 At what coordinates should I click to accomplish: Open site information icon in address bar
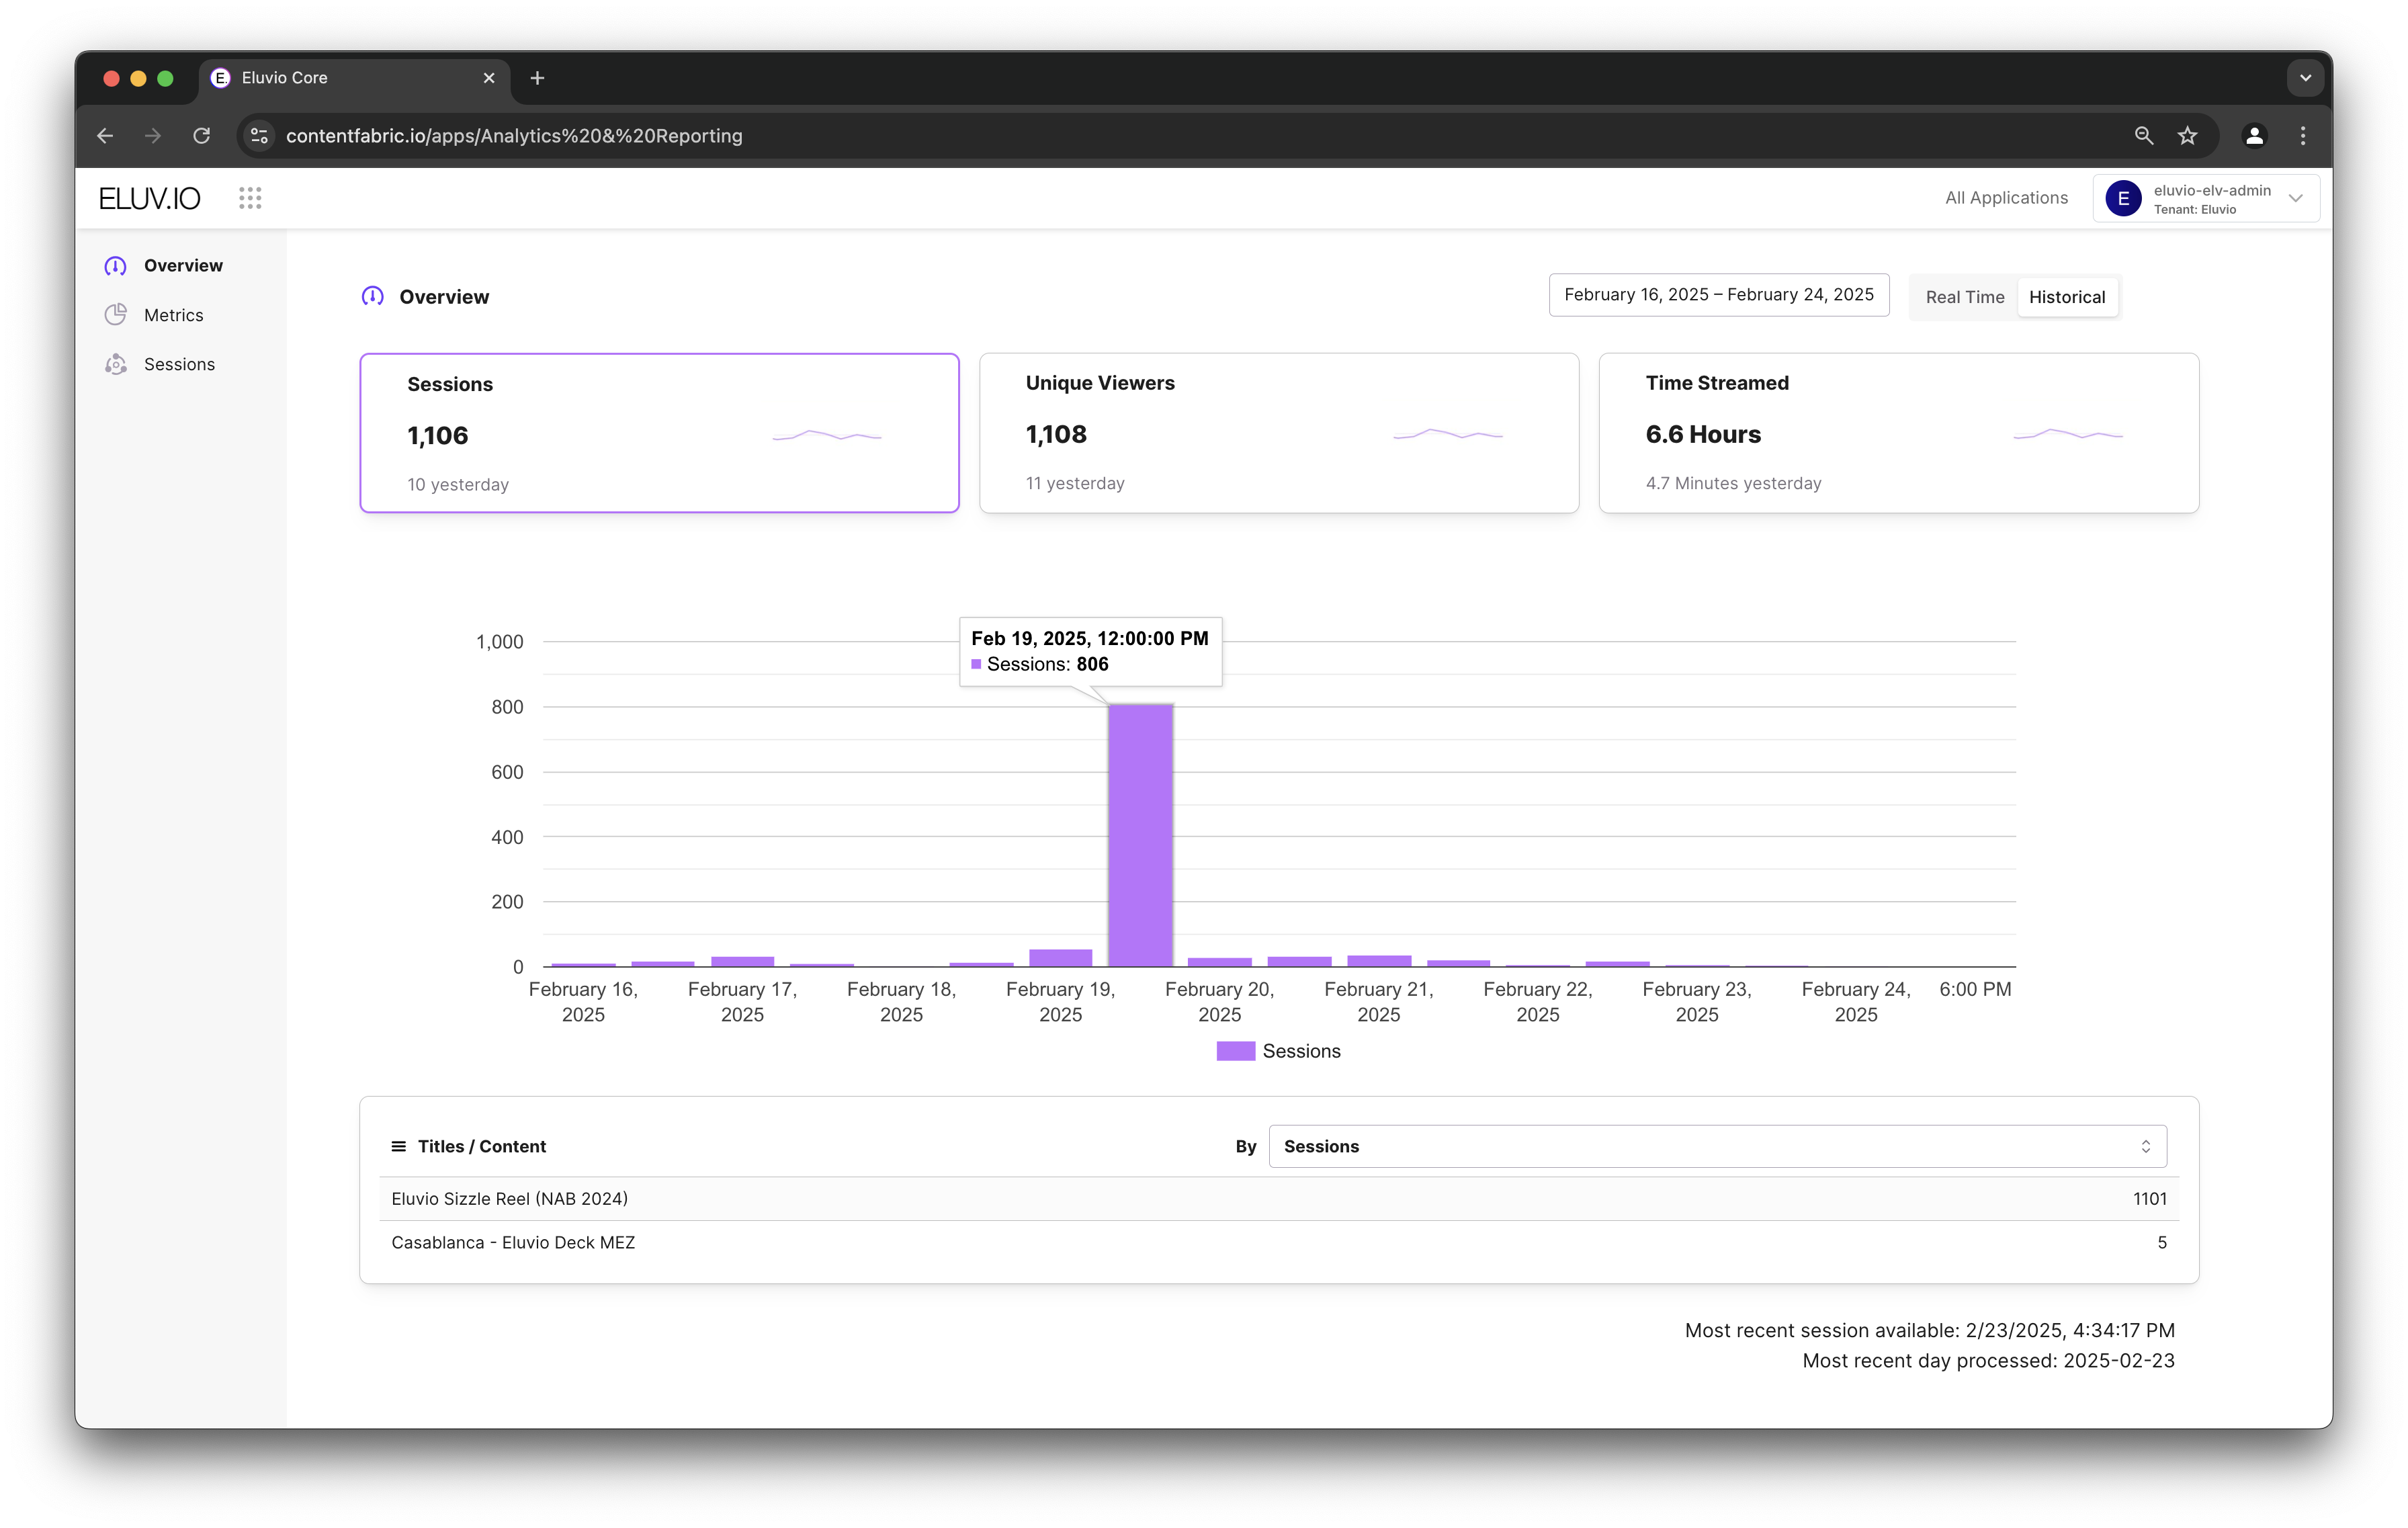pos(259,136)
